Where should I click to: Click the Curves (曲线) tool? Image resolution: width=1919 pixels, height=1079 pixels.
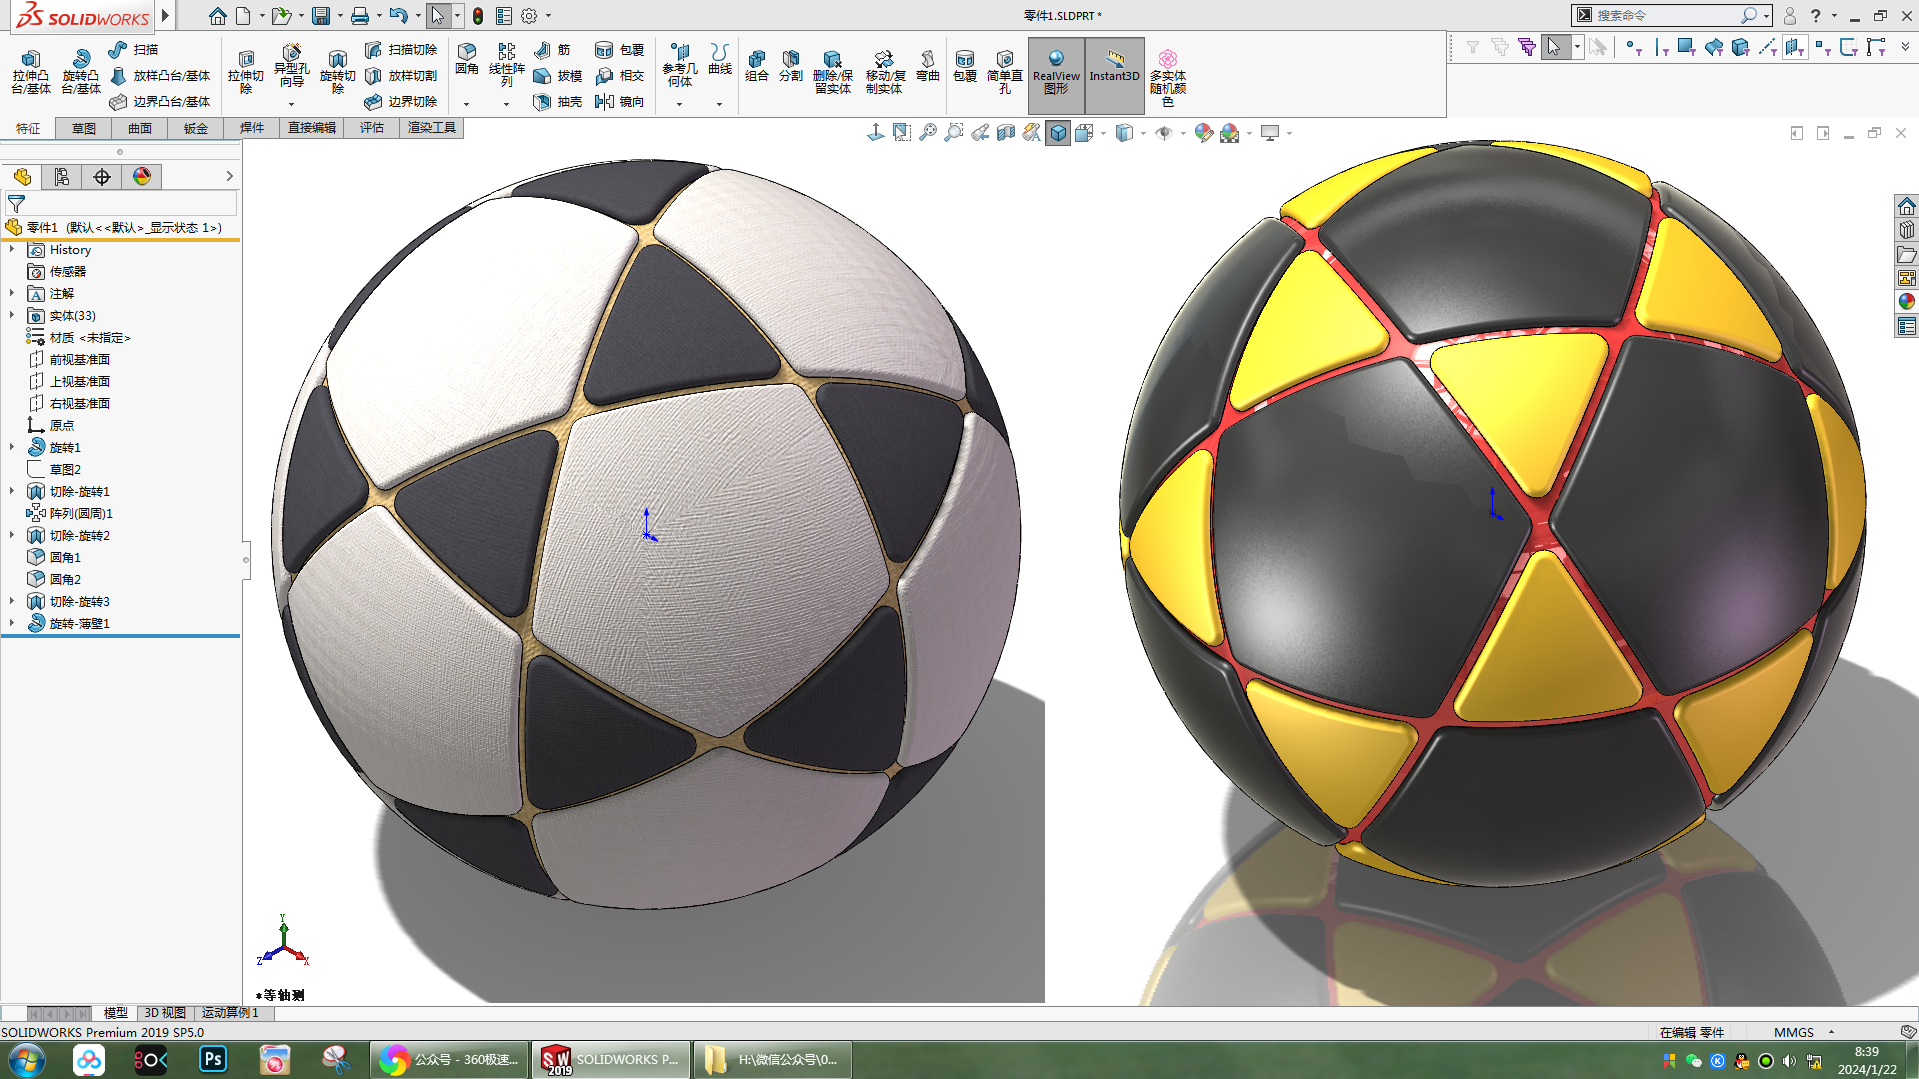point(720,60)
